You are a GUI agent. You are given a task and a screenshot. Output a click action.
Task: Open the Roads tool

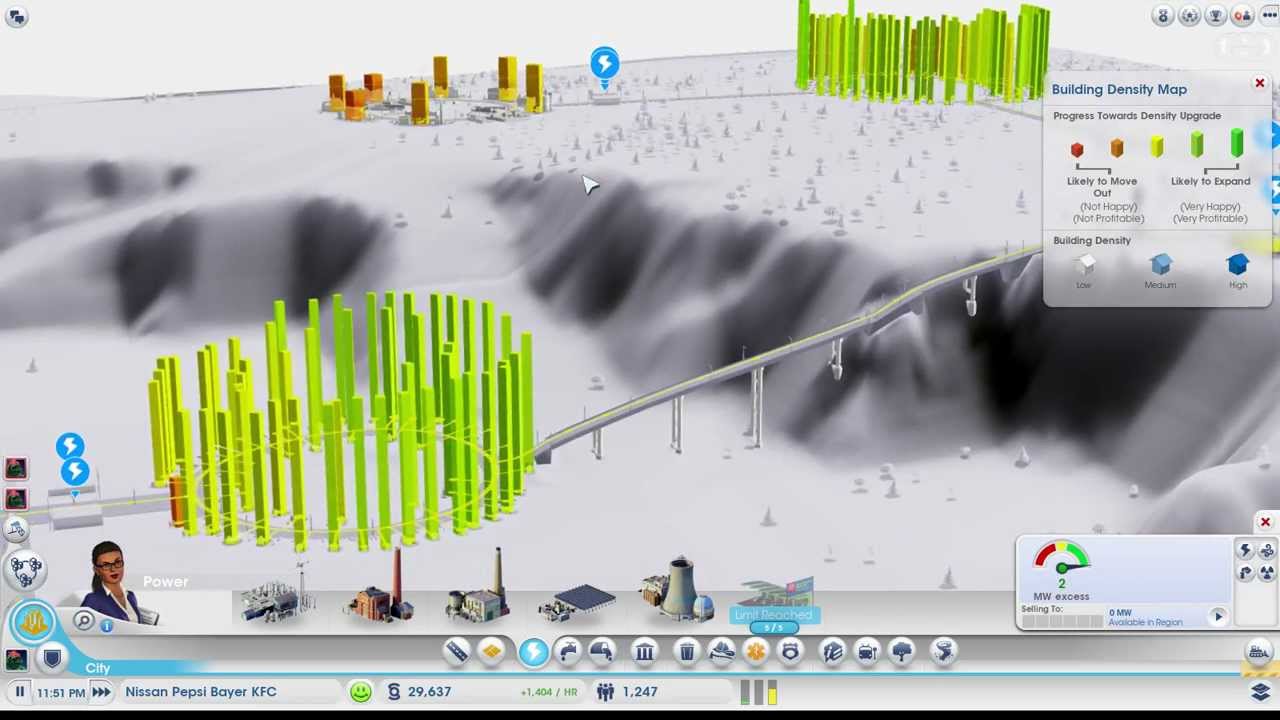point(456,652)
